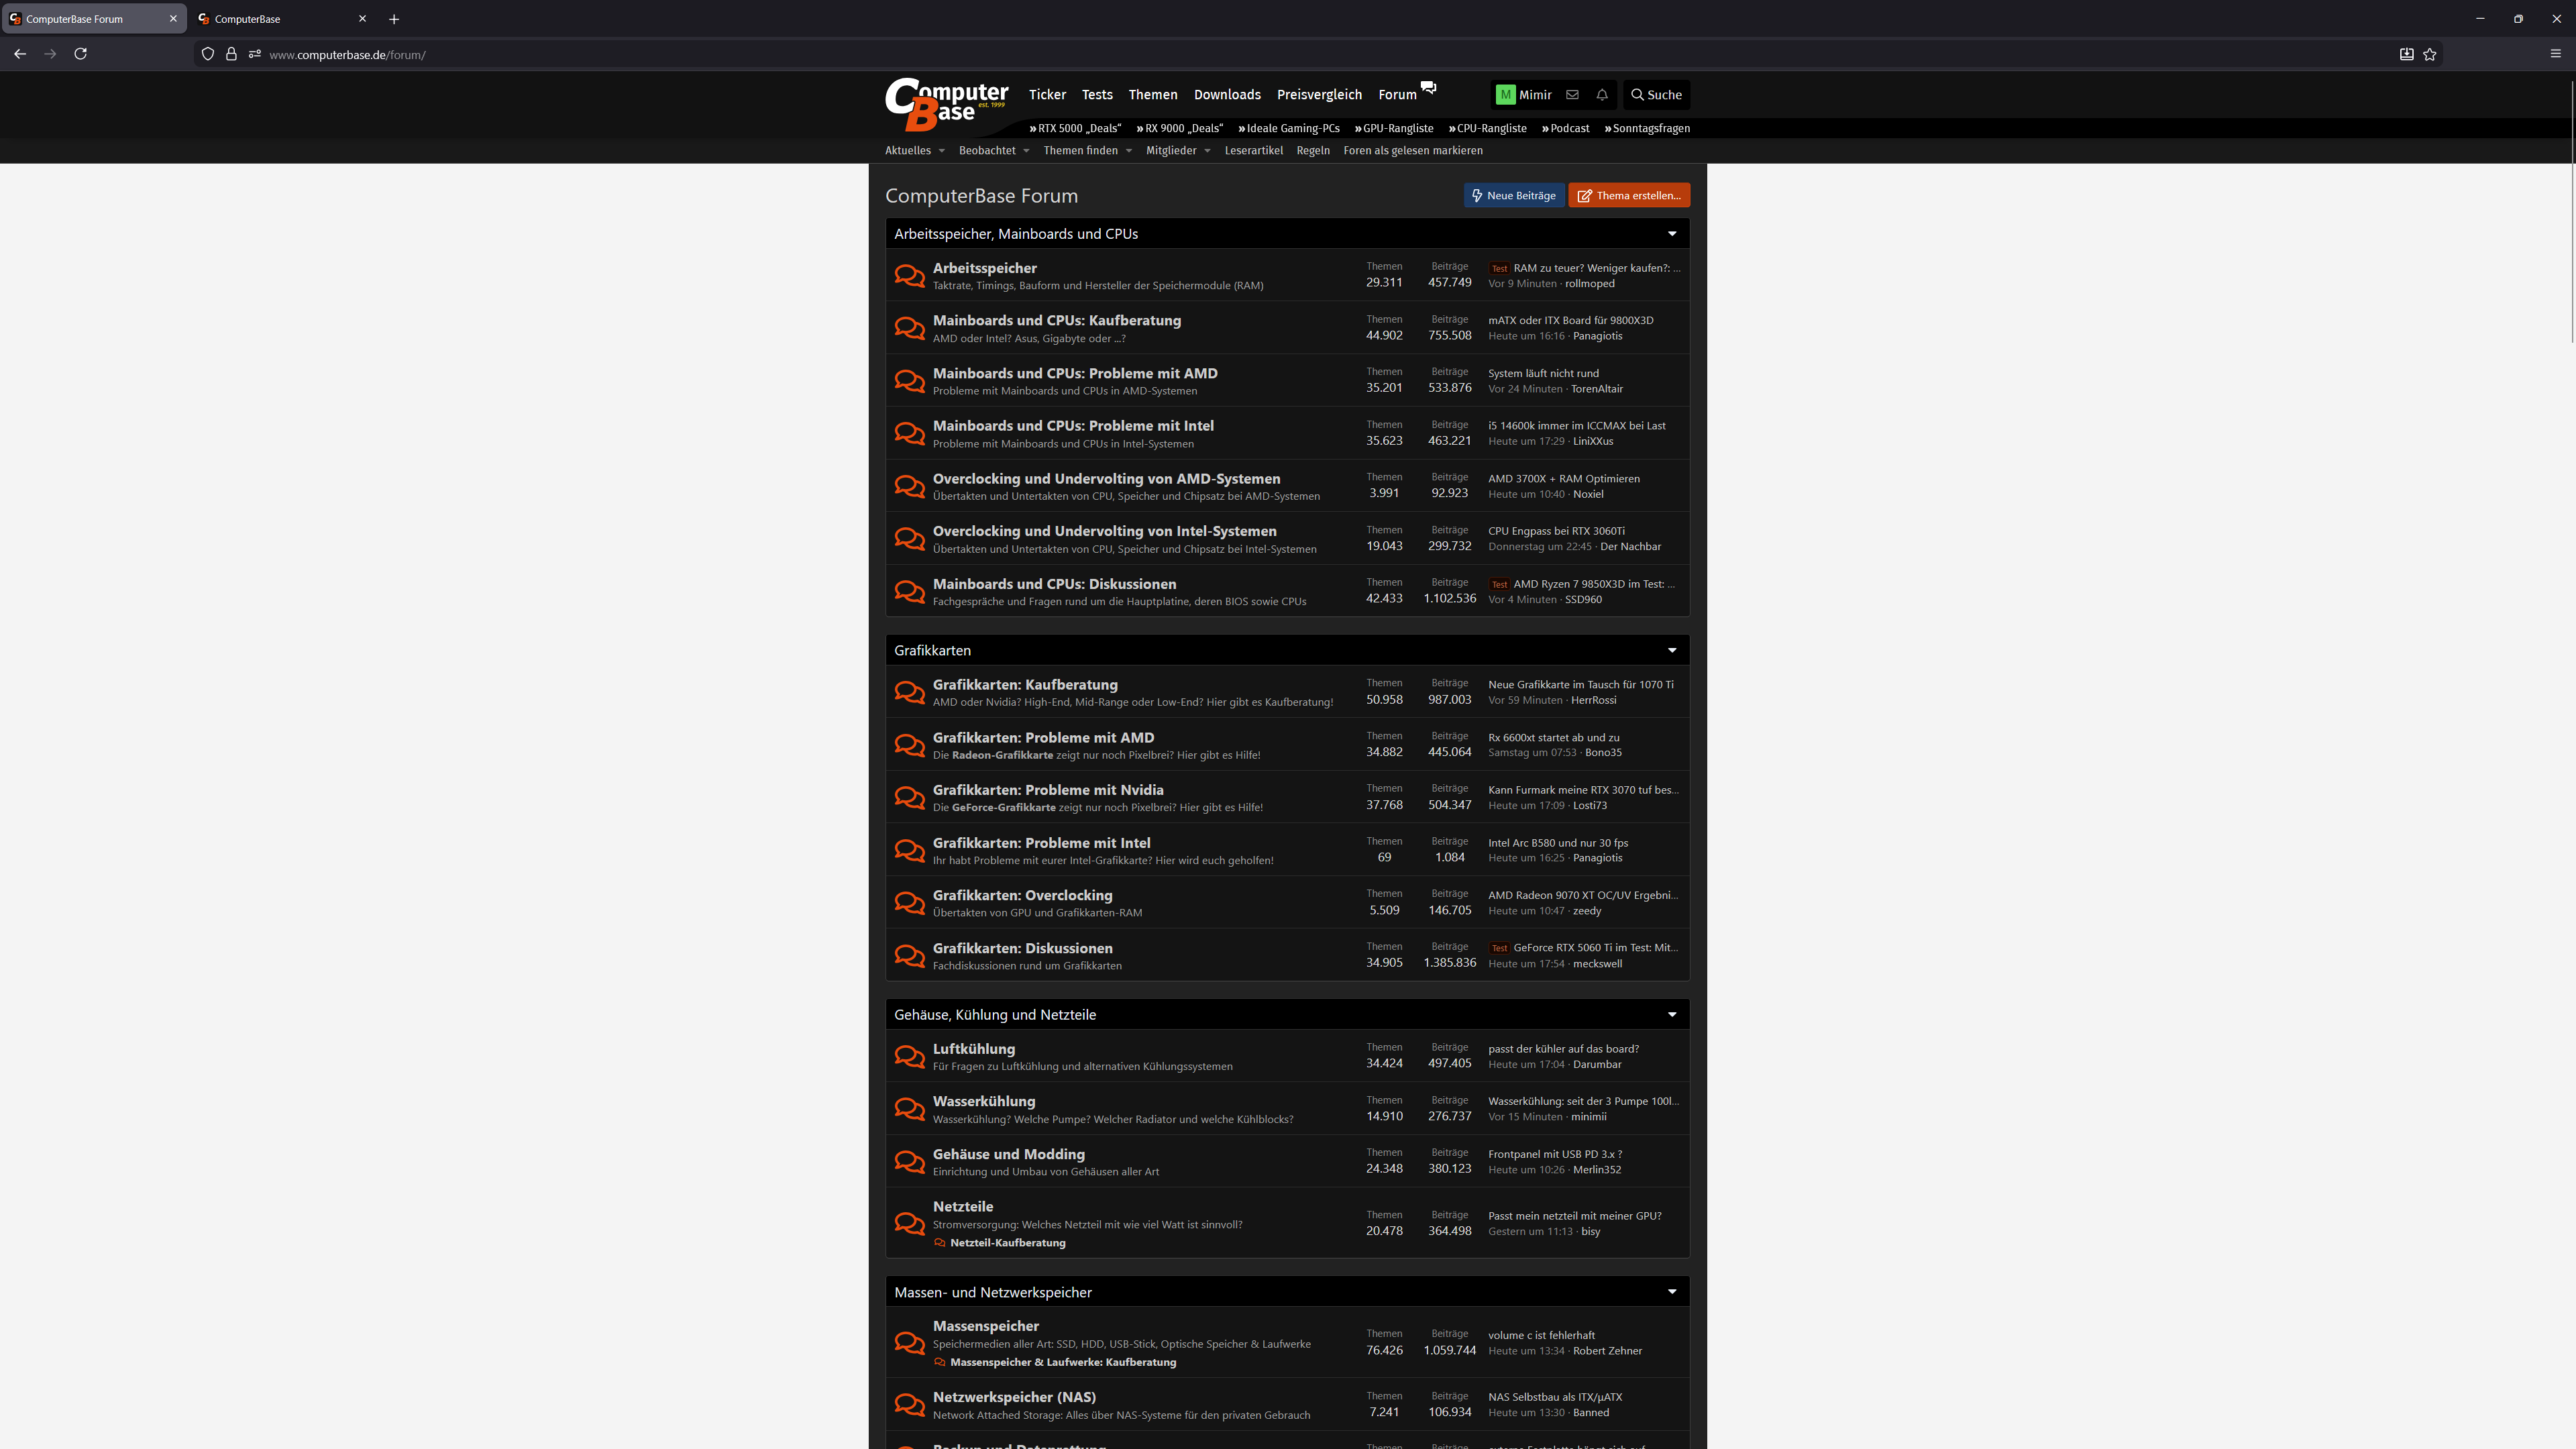Click the reload page icon

coord(80,54)
